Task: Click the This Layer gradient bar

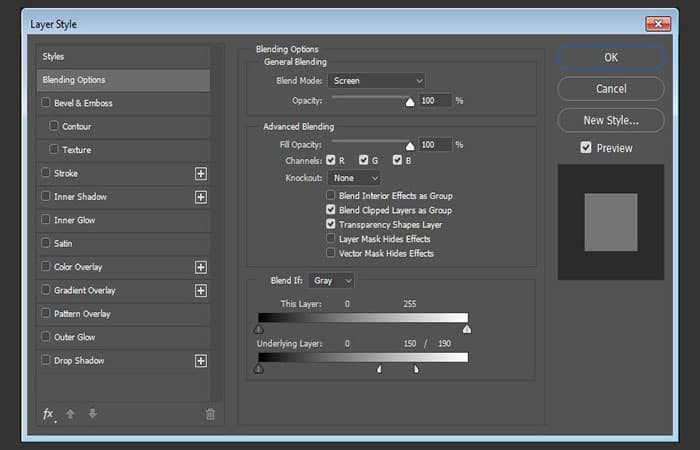Action: point(363,317)
